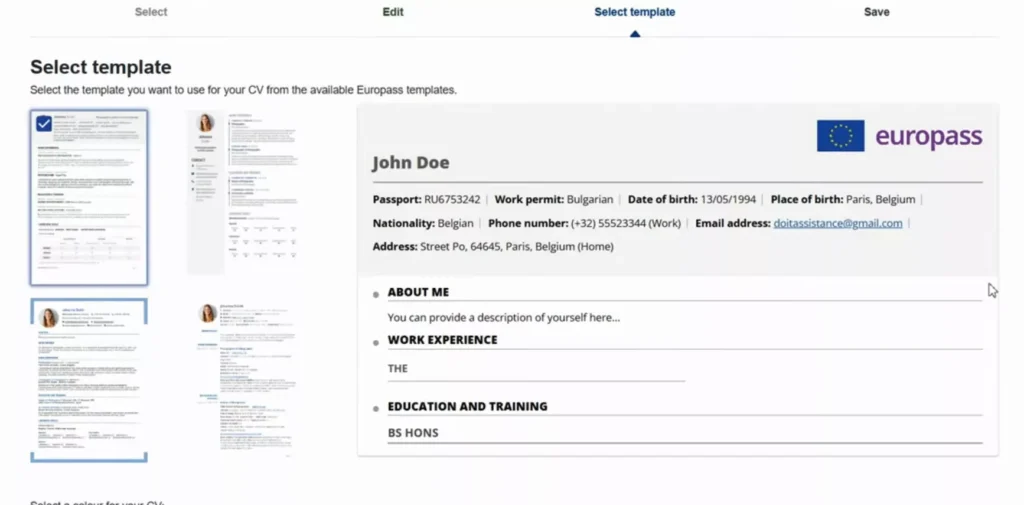Click the ABOUT ME section heading
Screen dimensions: 1024x505
[418, 292]
